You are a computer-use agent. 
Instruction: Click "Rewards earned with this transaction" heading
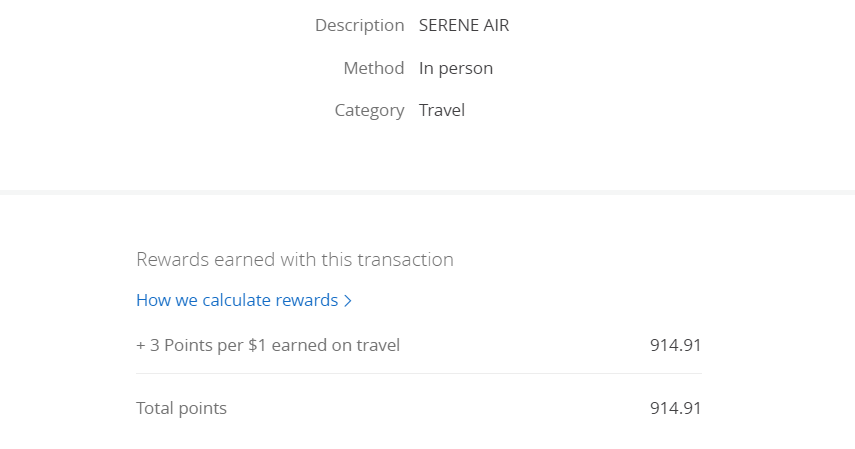pyautogui.click(x=294, y=260)
